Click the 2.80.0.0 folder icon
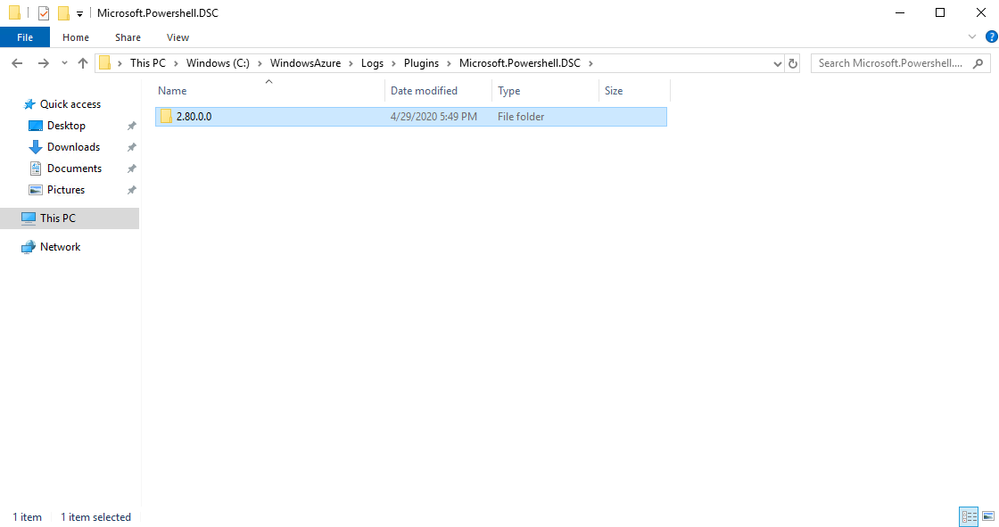 [166, 116]
